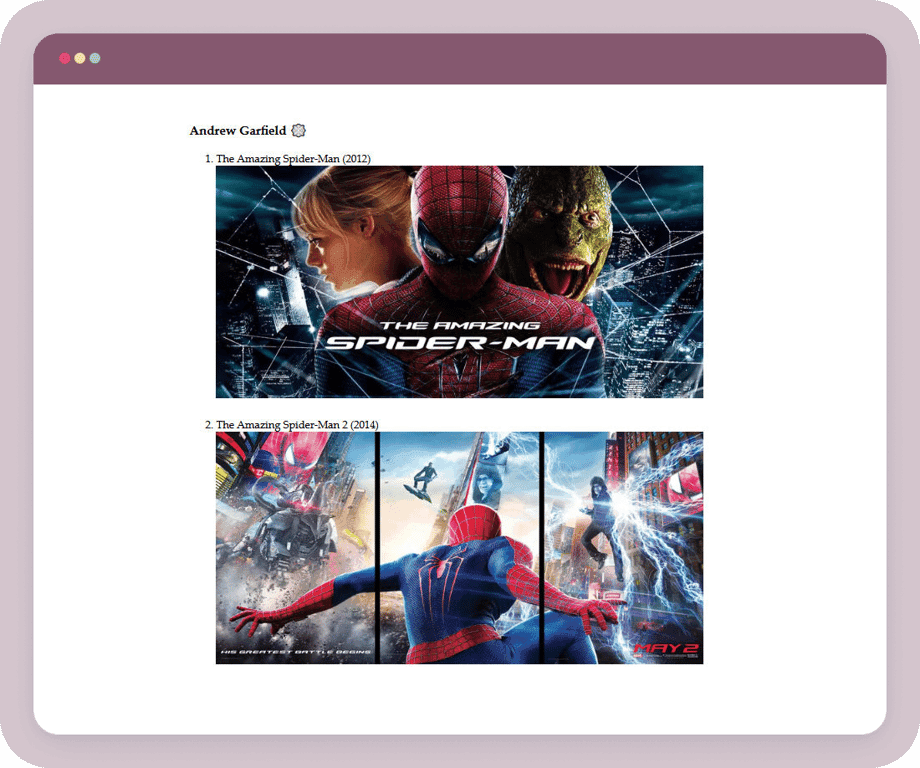Click the red dot in window header
This screenshot has height=768, width=920.
pos(65,58)
